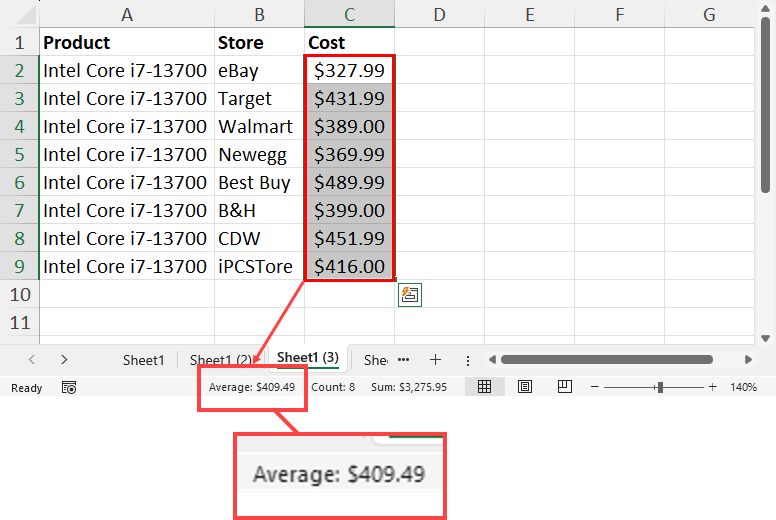Show more hidden sheet tabs (ellipsis)
The image size is (776, 520).
tap(404, 360)
